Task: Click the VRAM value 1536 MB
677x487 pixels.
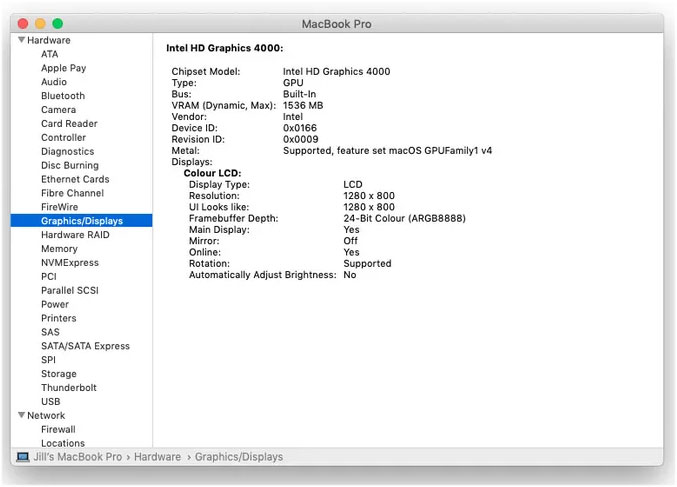Action: (x=303, y=105)
